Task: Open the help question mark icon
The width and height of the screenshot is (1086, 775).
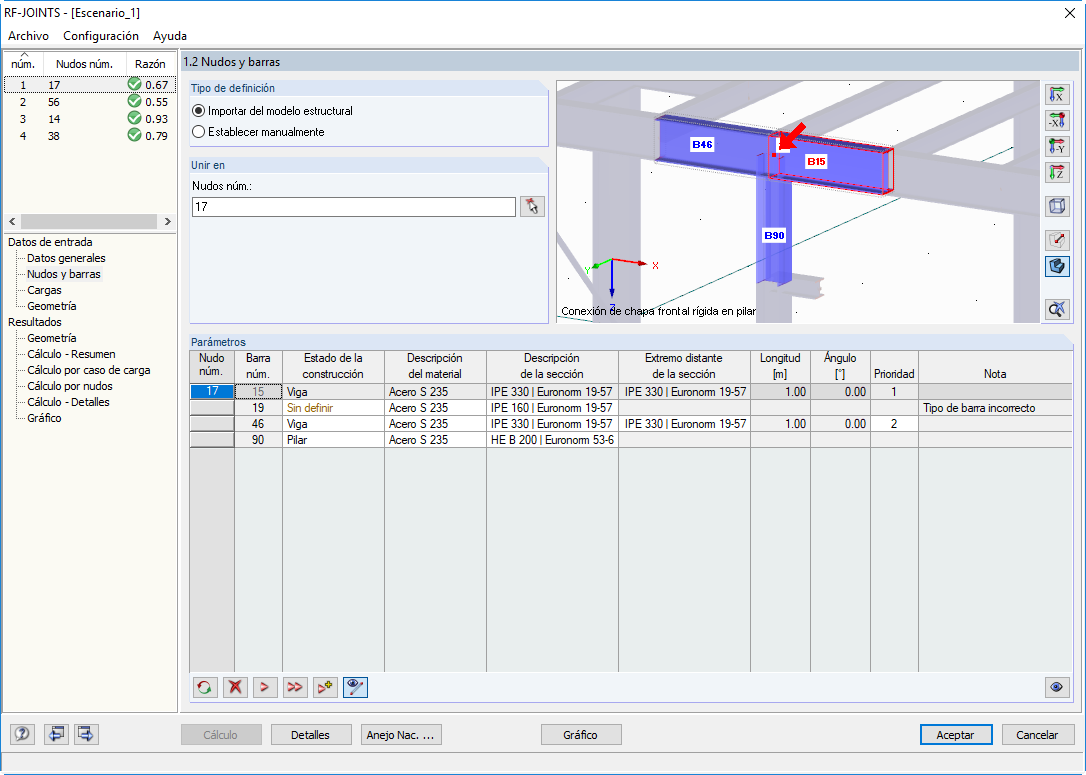Action: click(22, 734)
